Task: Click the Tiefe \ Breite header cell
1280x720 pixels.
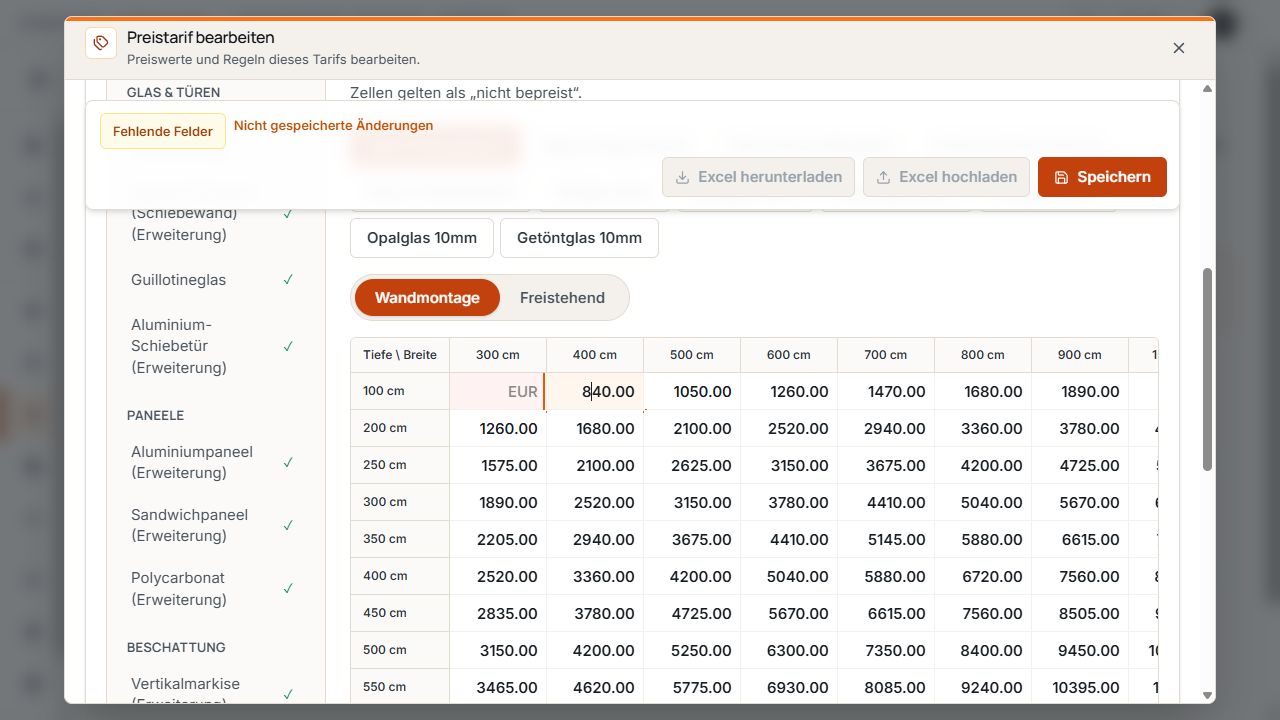Action: tap(400, 355)
